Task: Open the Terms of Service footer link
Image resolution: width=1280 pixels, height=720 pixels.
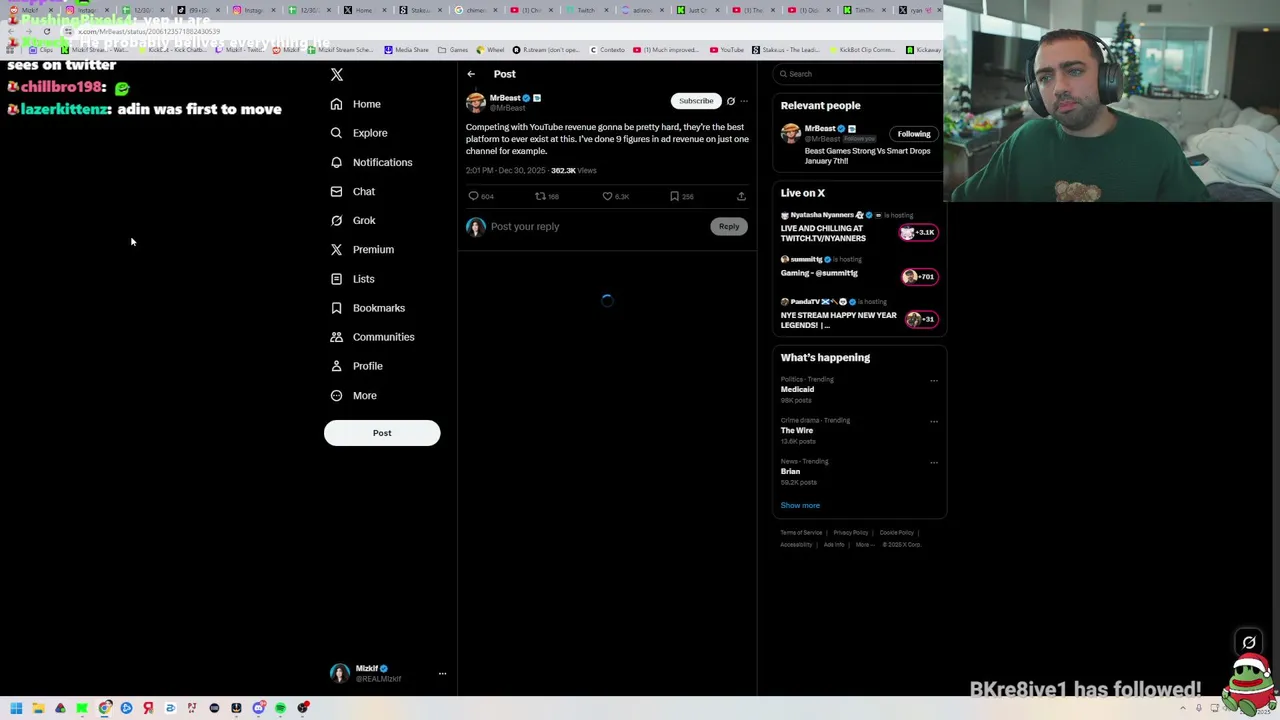Action: [x=801, y=533]
